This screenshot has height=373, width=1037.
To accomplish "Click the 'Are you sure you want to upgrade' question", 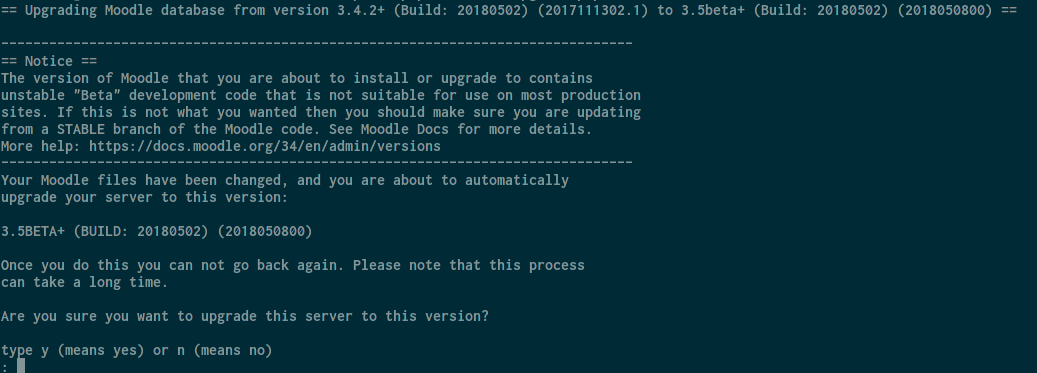I will [x=245, y=316].
